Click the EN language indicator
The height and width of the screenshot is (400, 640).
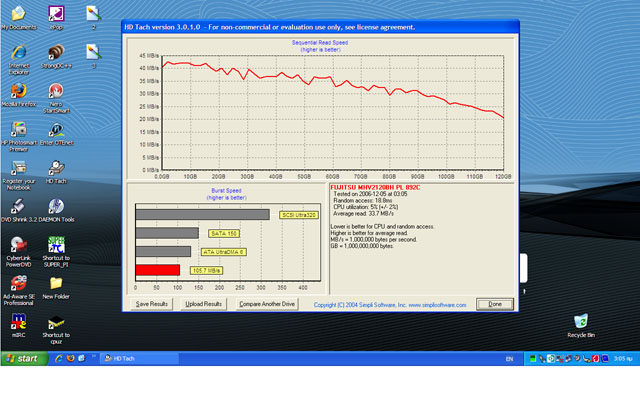click(x=509, y=359)
